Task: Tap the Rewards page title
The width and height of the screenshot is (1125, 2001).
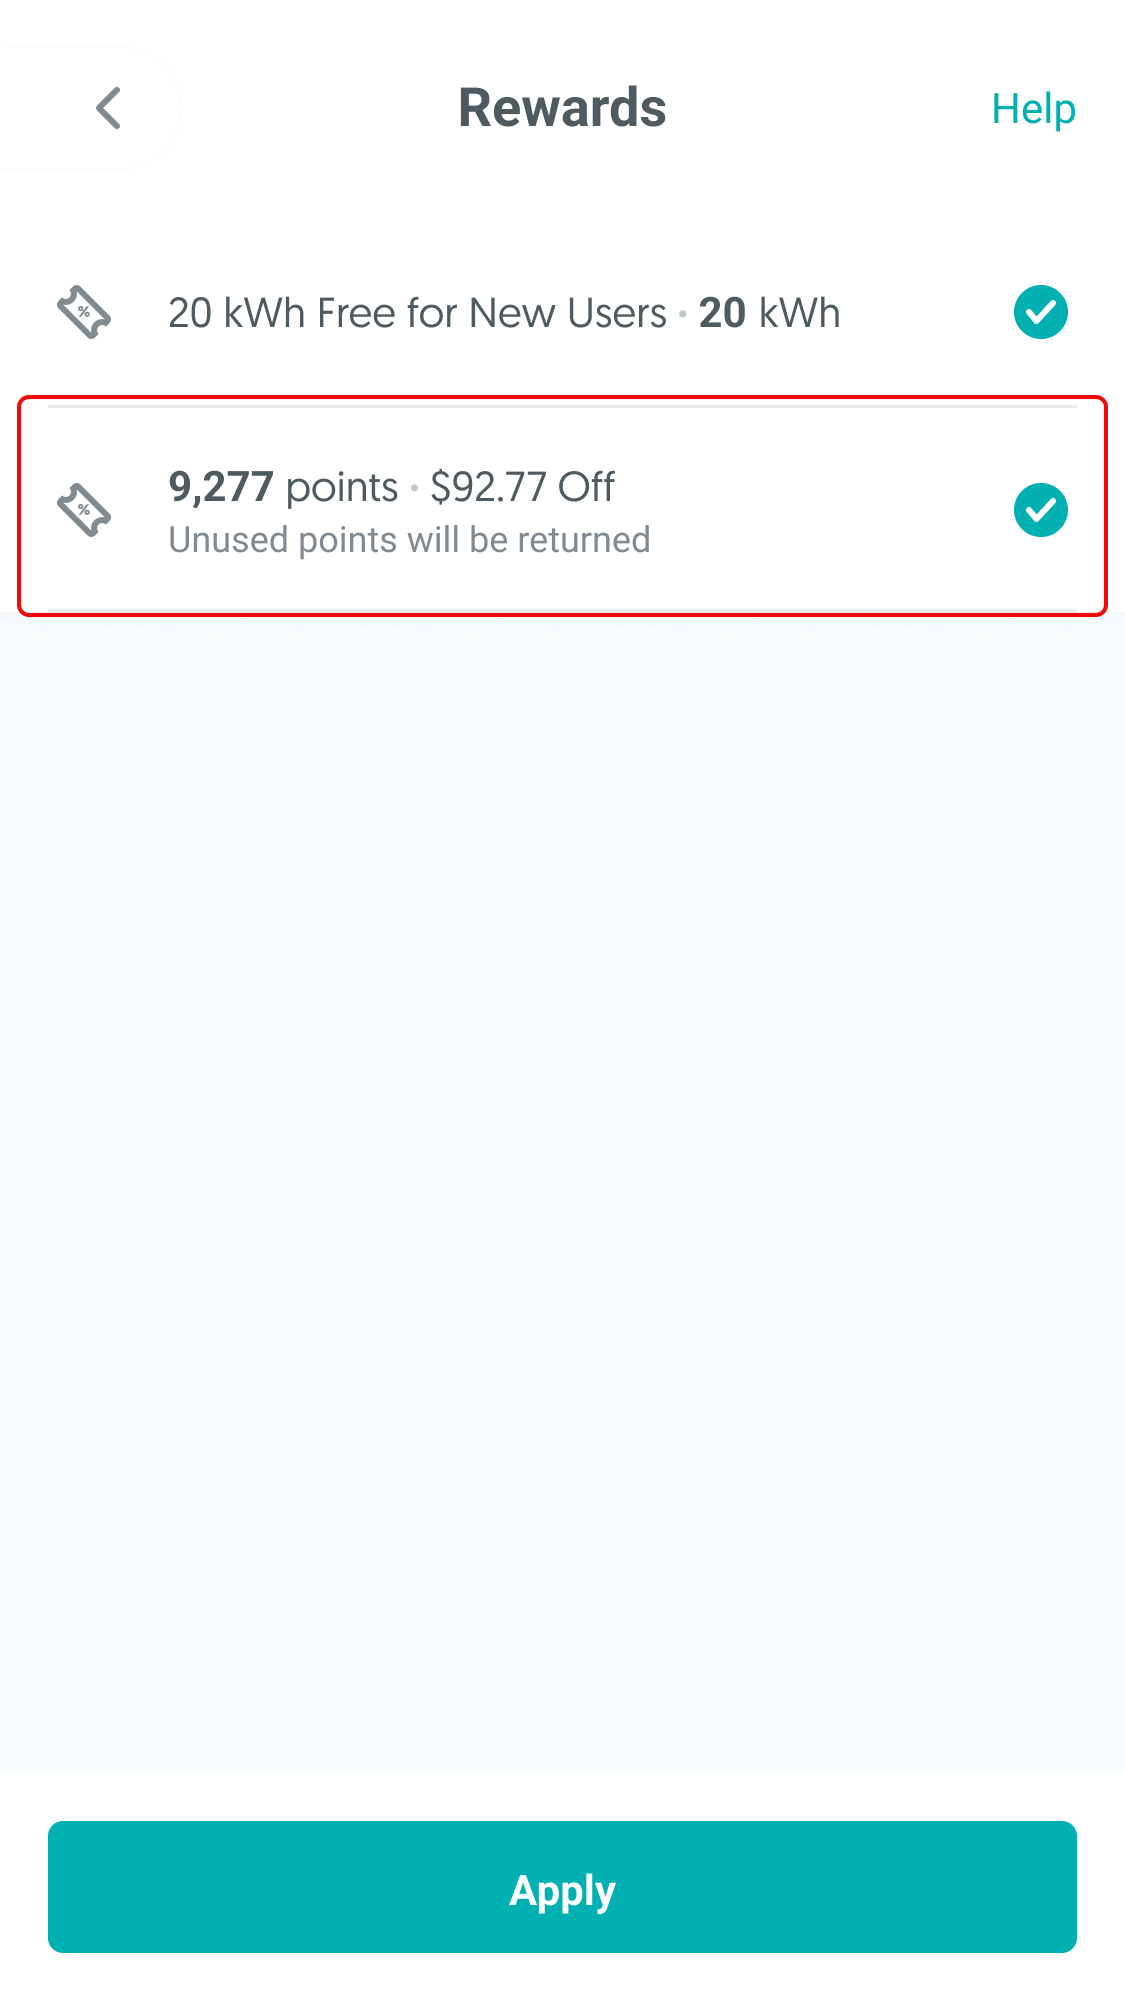Action: coord(562,108)
